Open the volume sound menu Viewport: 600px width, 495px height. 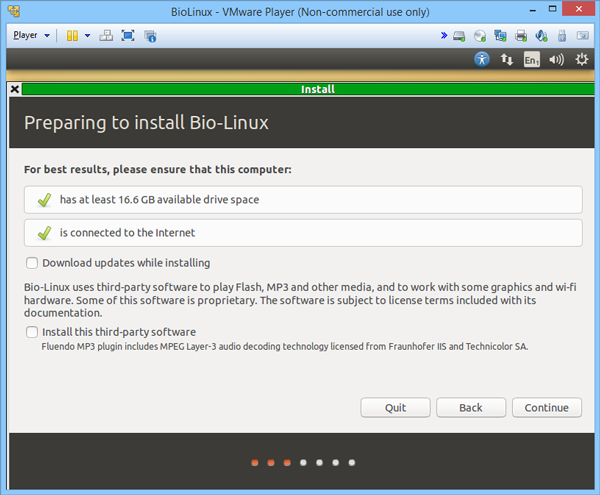click(557, 59)
